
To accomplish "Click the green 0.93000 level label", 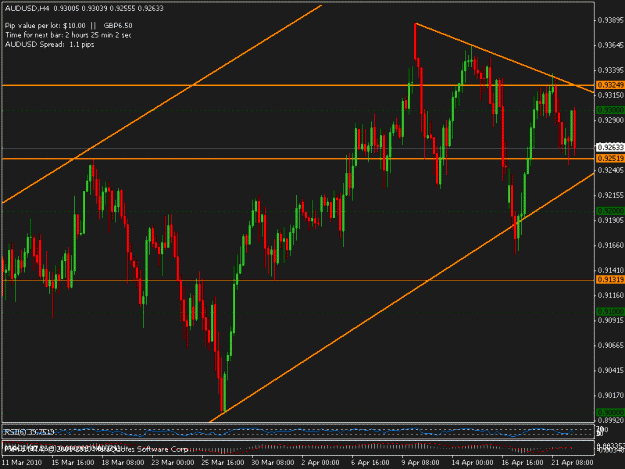I will [x=610, y=110].
